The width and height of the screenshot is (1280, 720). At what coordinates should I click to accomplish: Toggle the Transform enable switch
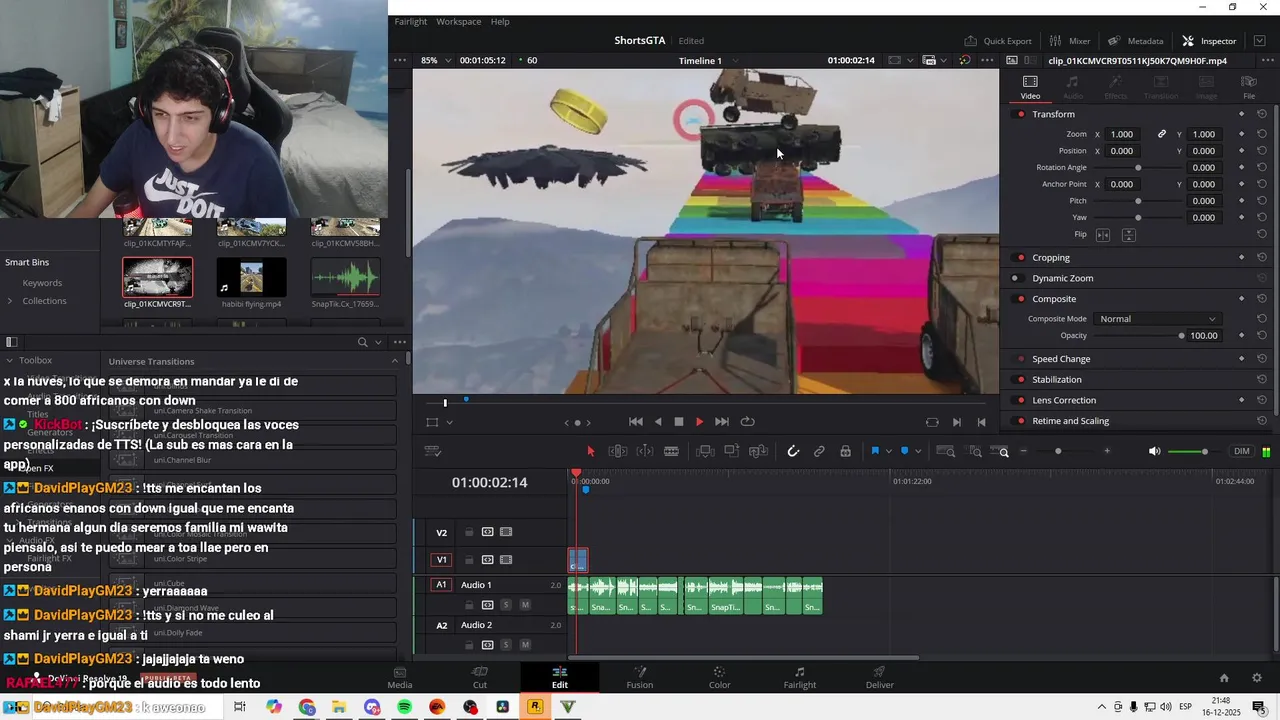[x=1020, y=114]
